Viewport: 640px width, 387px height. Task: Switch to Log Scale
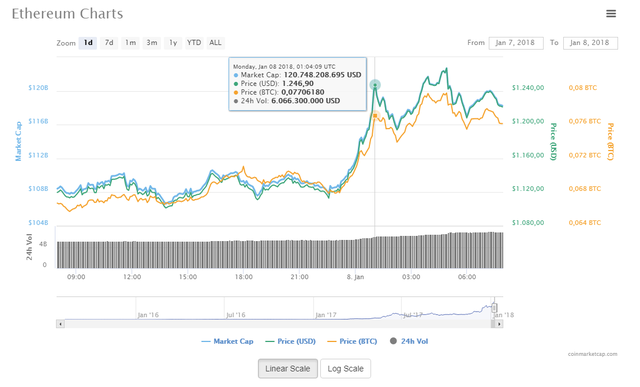[x=345, y=369]
